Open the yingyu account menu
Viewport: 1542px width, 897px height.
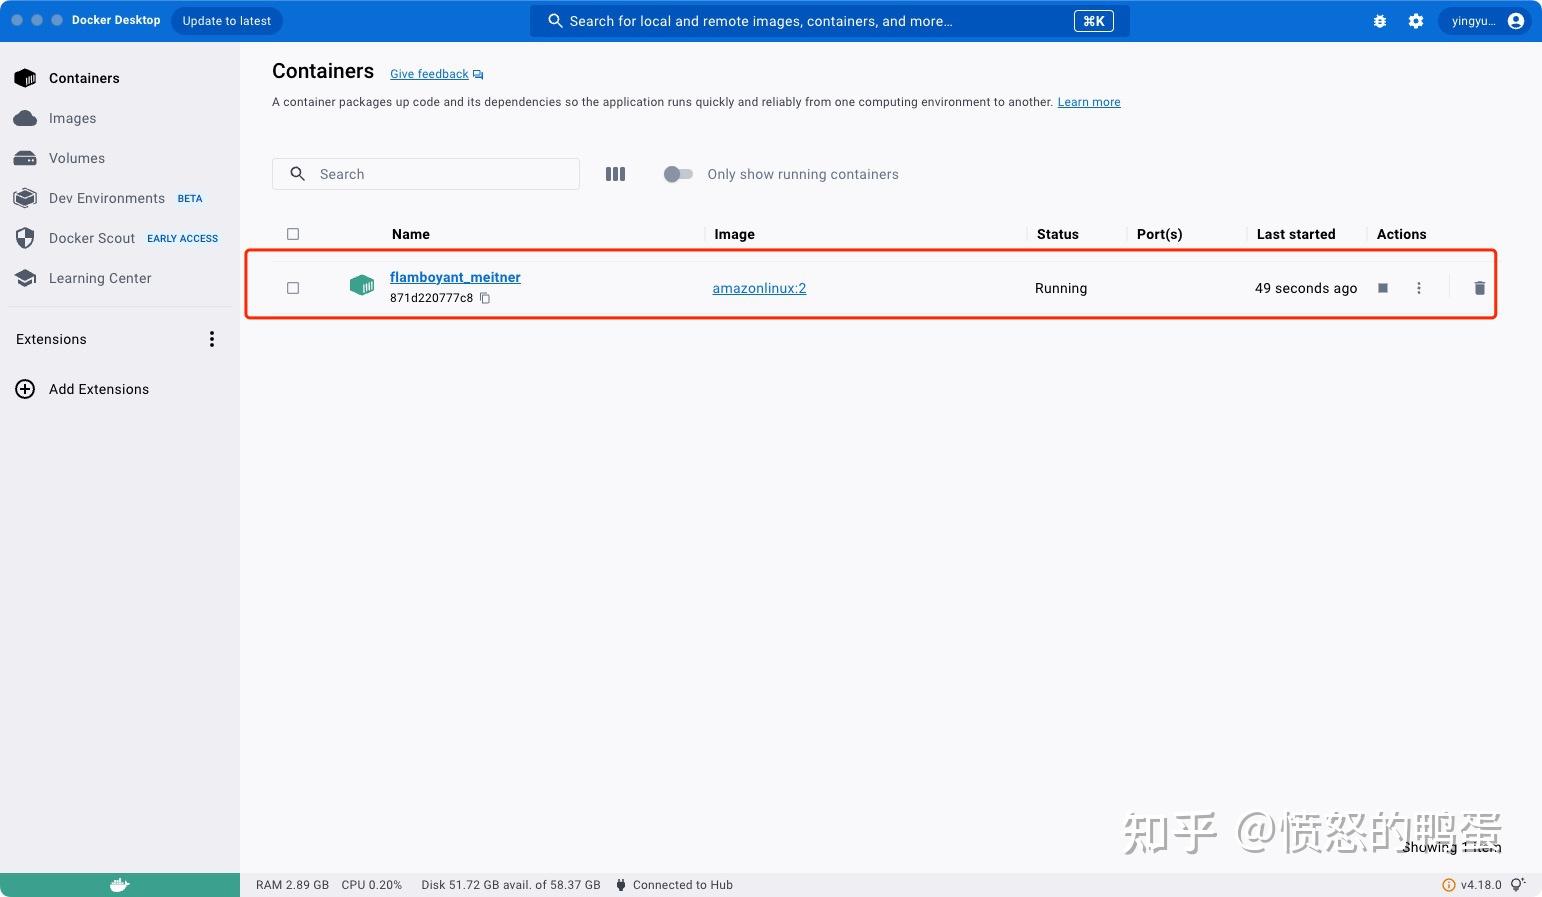point(1486,20)
